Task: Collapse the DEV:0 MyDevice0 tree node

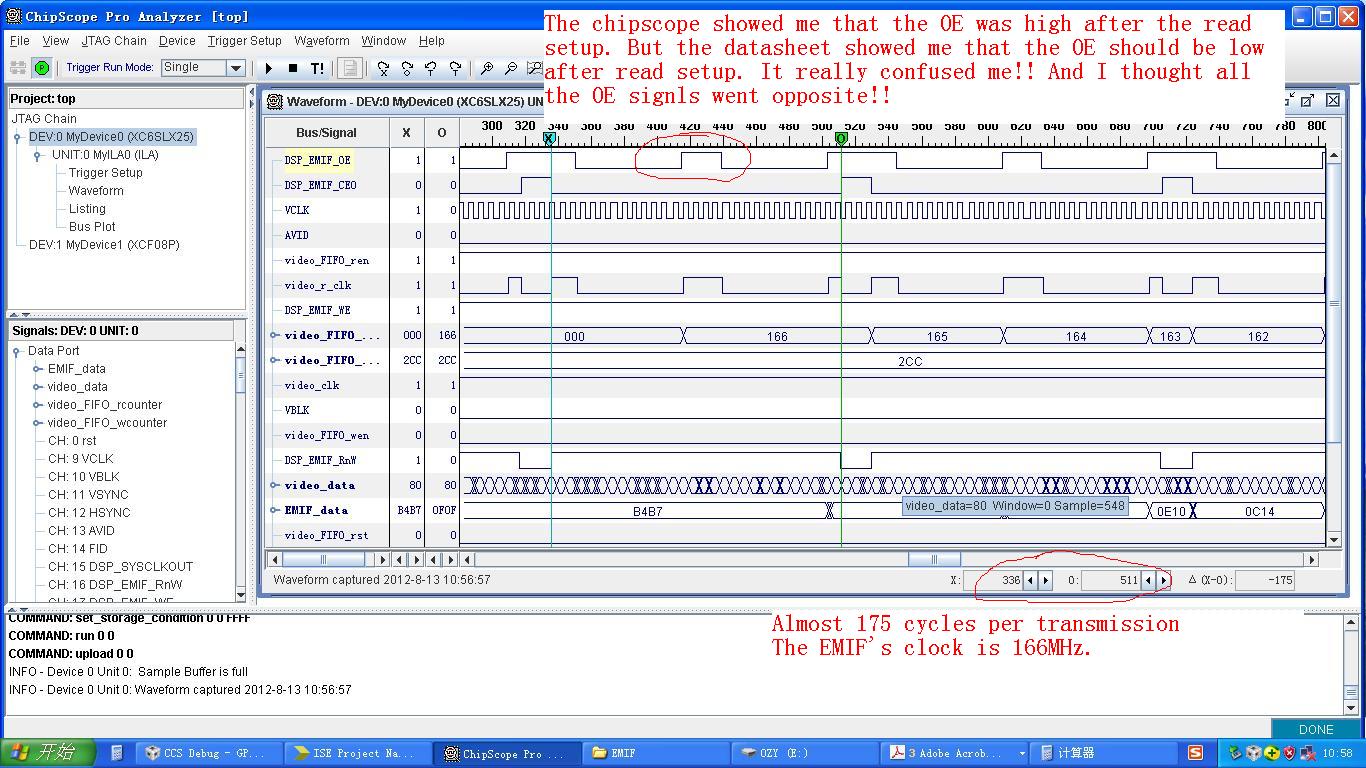Action: coord(17,137)
